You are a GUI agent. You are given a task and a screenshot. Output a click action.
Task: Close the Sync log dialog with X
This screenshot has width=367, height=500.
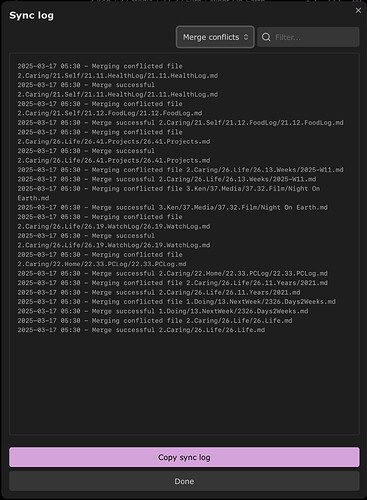358,11
